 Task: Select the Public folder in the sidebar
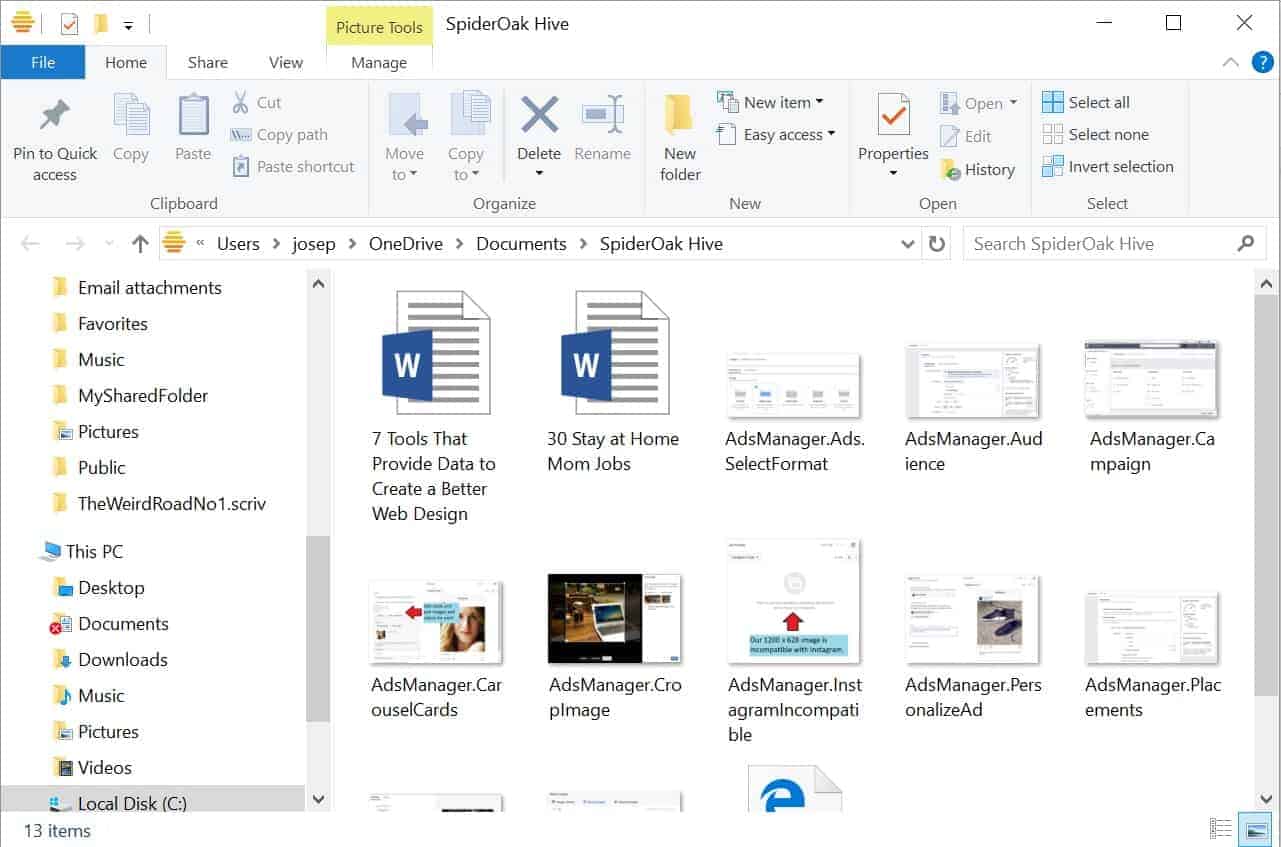102,468
